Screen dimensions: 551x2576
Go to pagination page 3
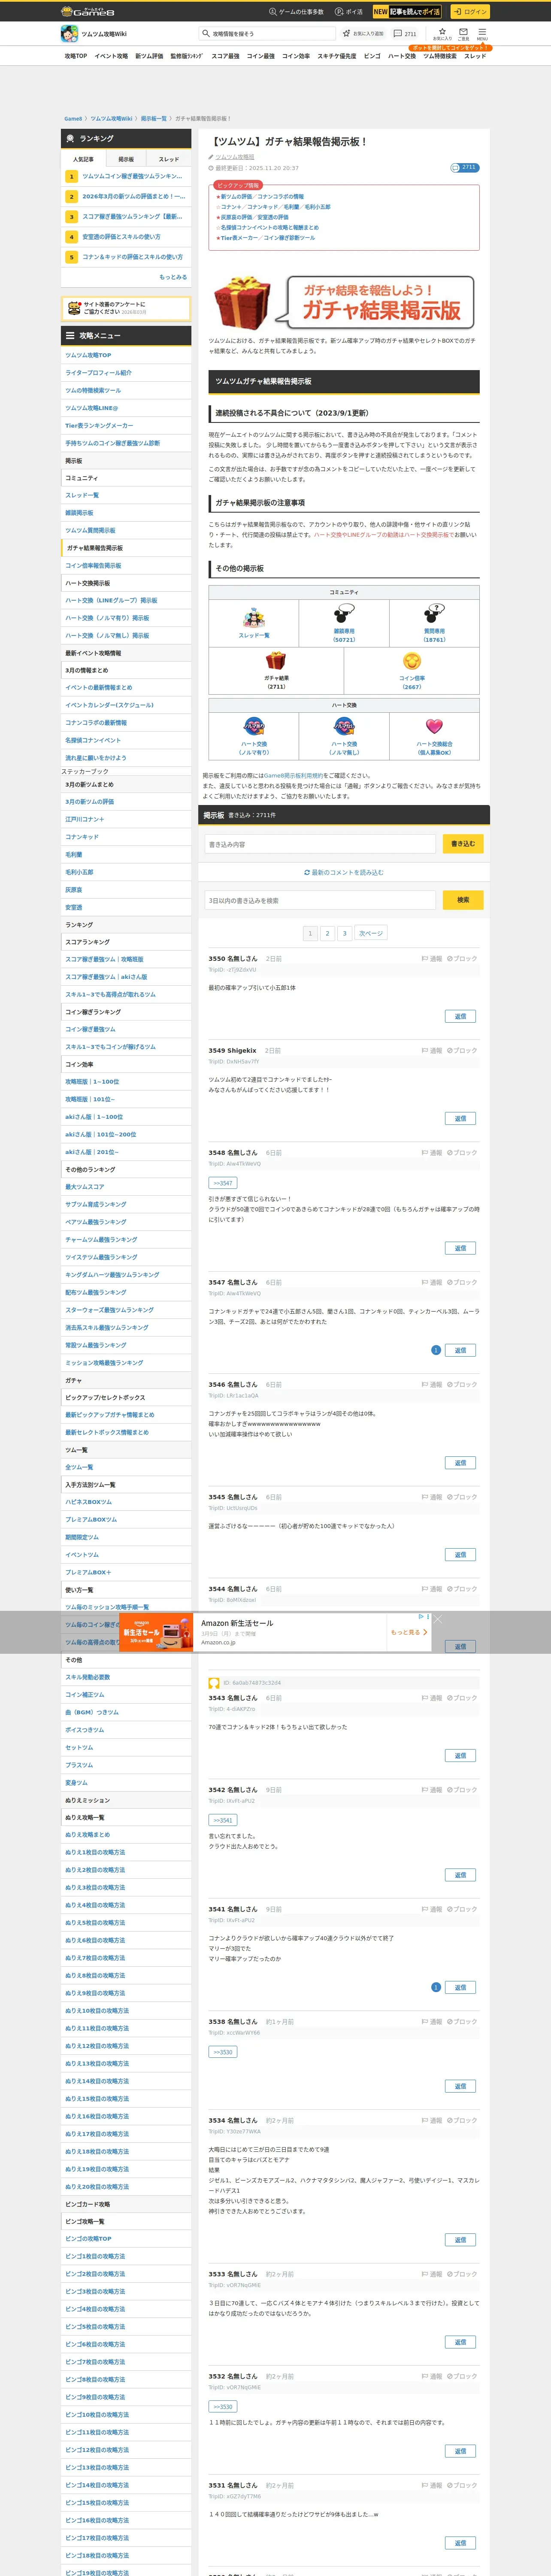click(x=344, y=933)
